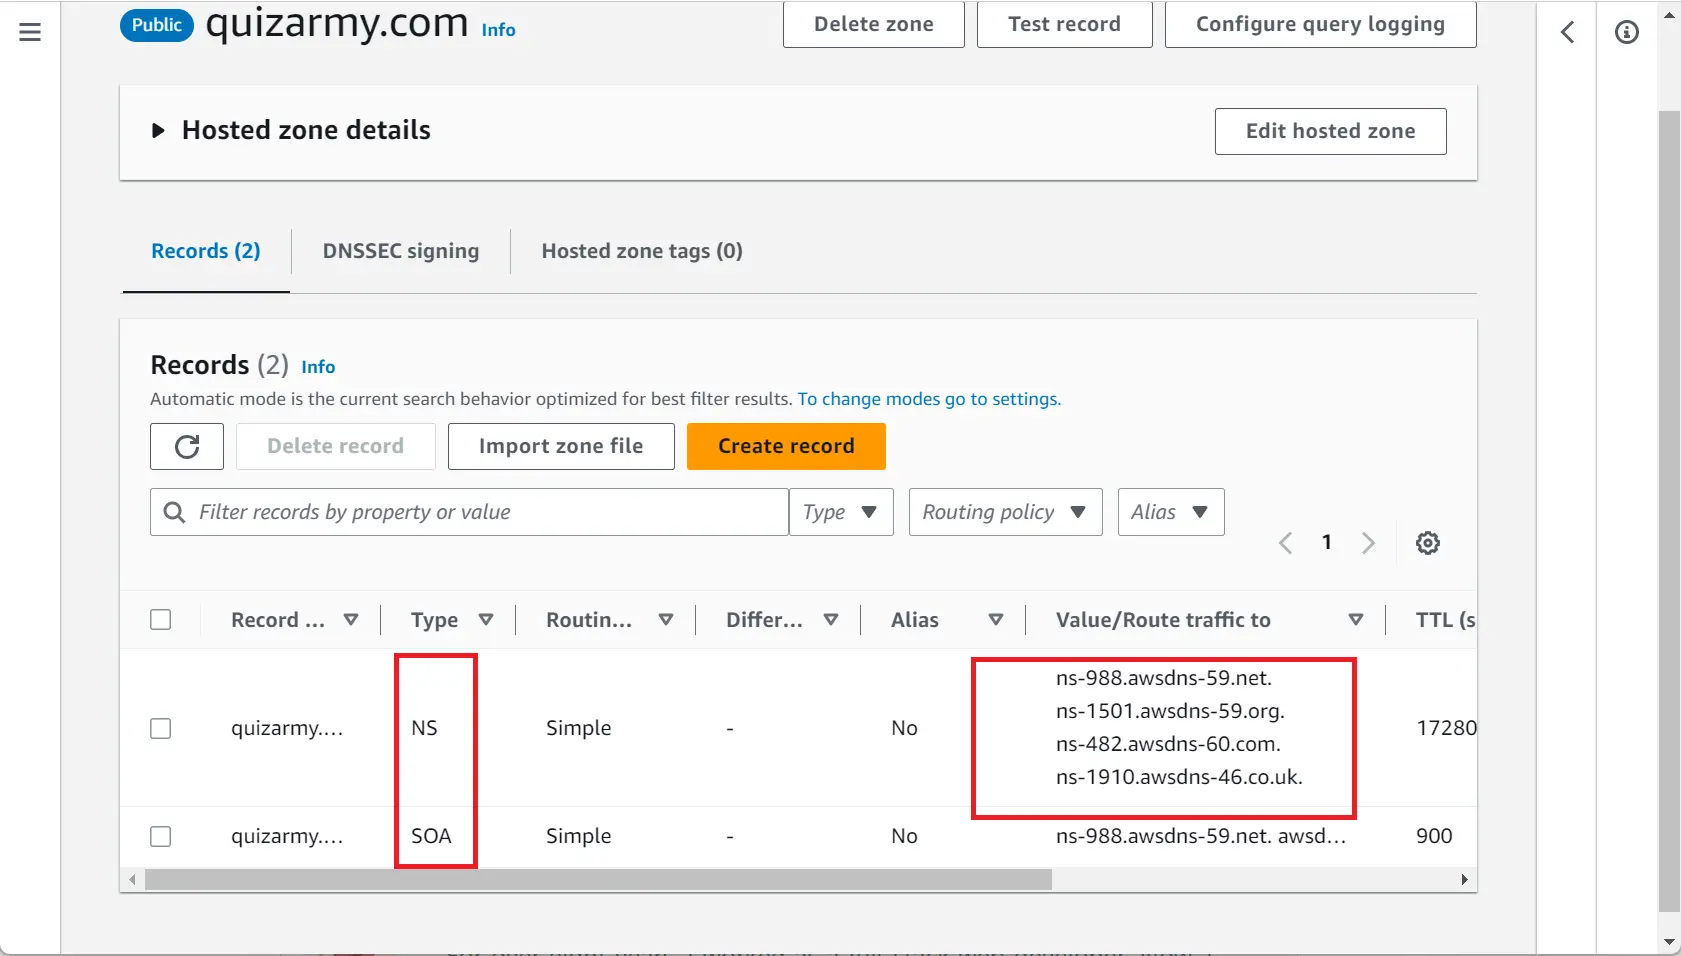Open the Alias filter dropdown
Screen dimensions: 1681x956
pos(1171,512)
